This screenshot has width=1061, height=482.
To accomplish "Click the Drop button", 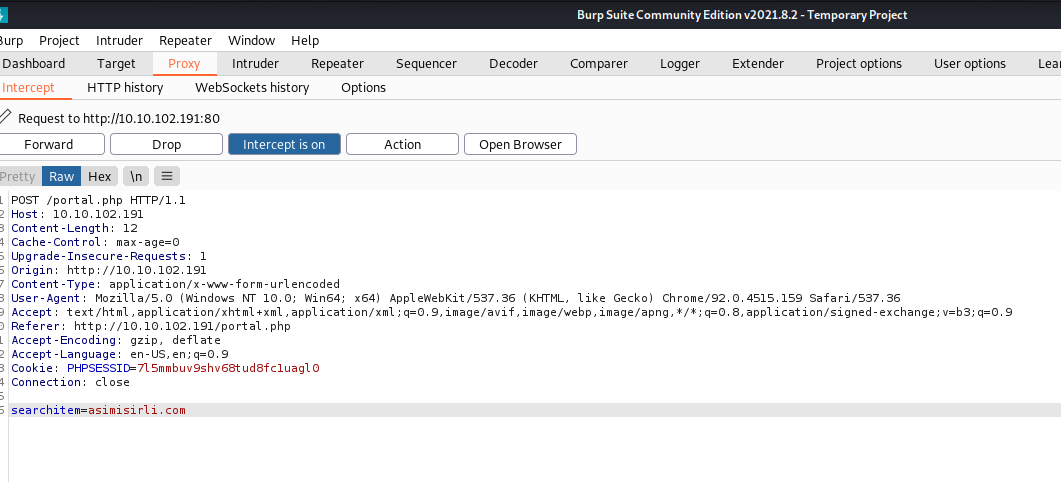I will pyautogui.click(x=166, y=144).
